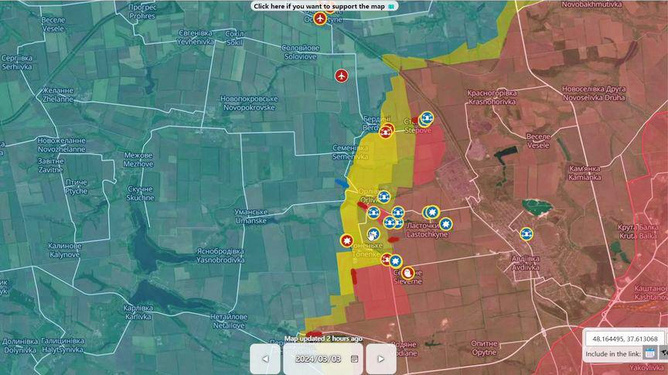The height and width of the screenshot is (375, 668).
Task: Click the support the map banner link
Action: pos(324,6)
